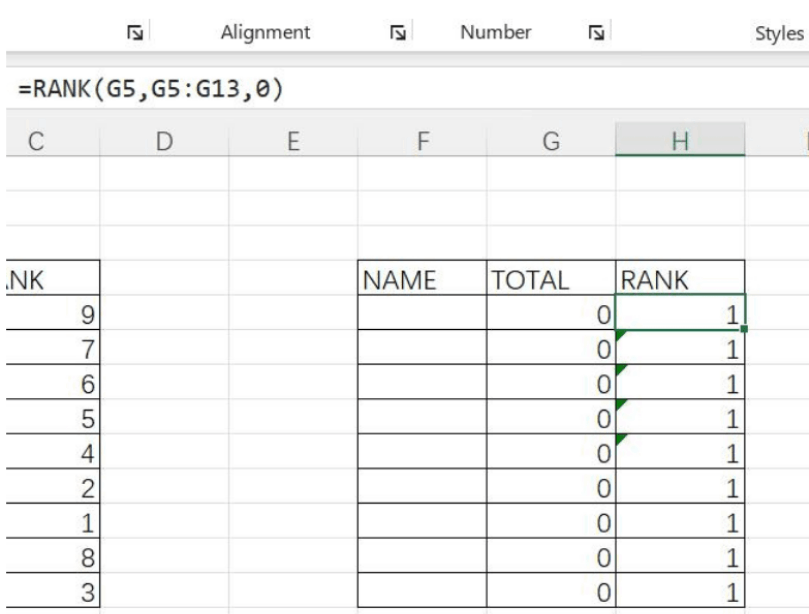Screen dimensions: 809x614
Task: Click the TOTAL header cell
Action: [x=551, y=279]
